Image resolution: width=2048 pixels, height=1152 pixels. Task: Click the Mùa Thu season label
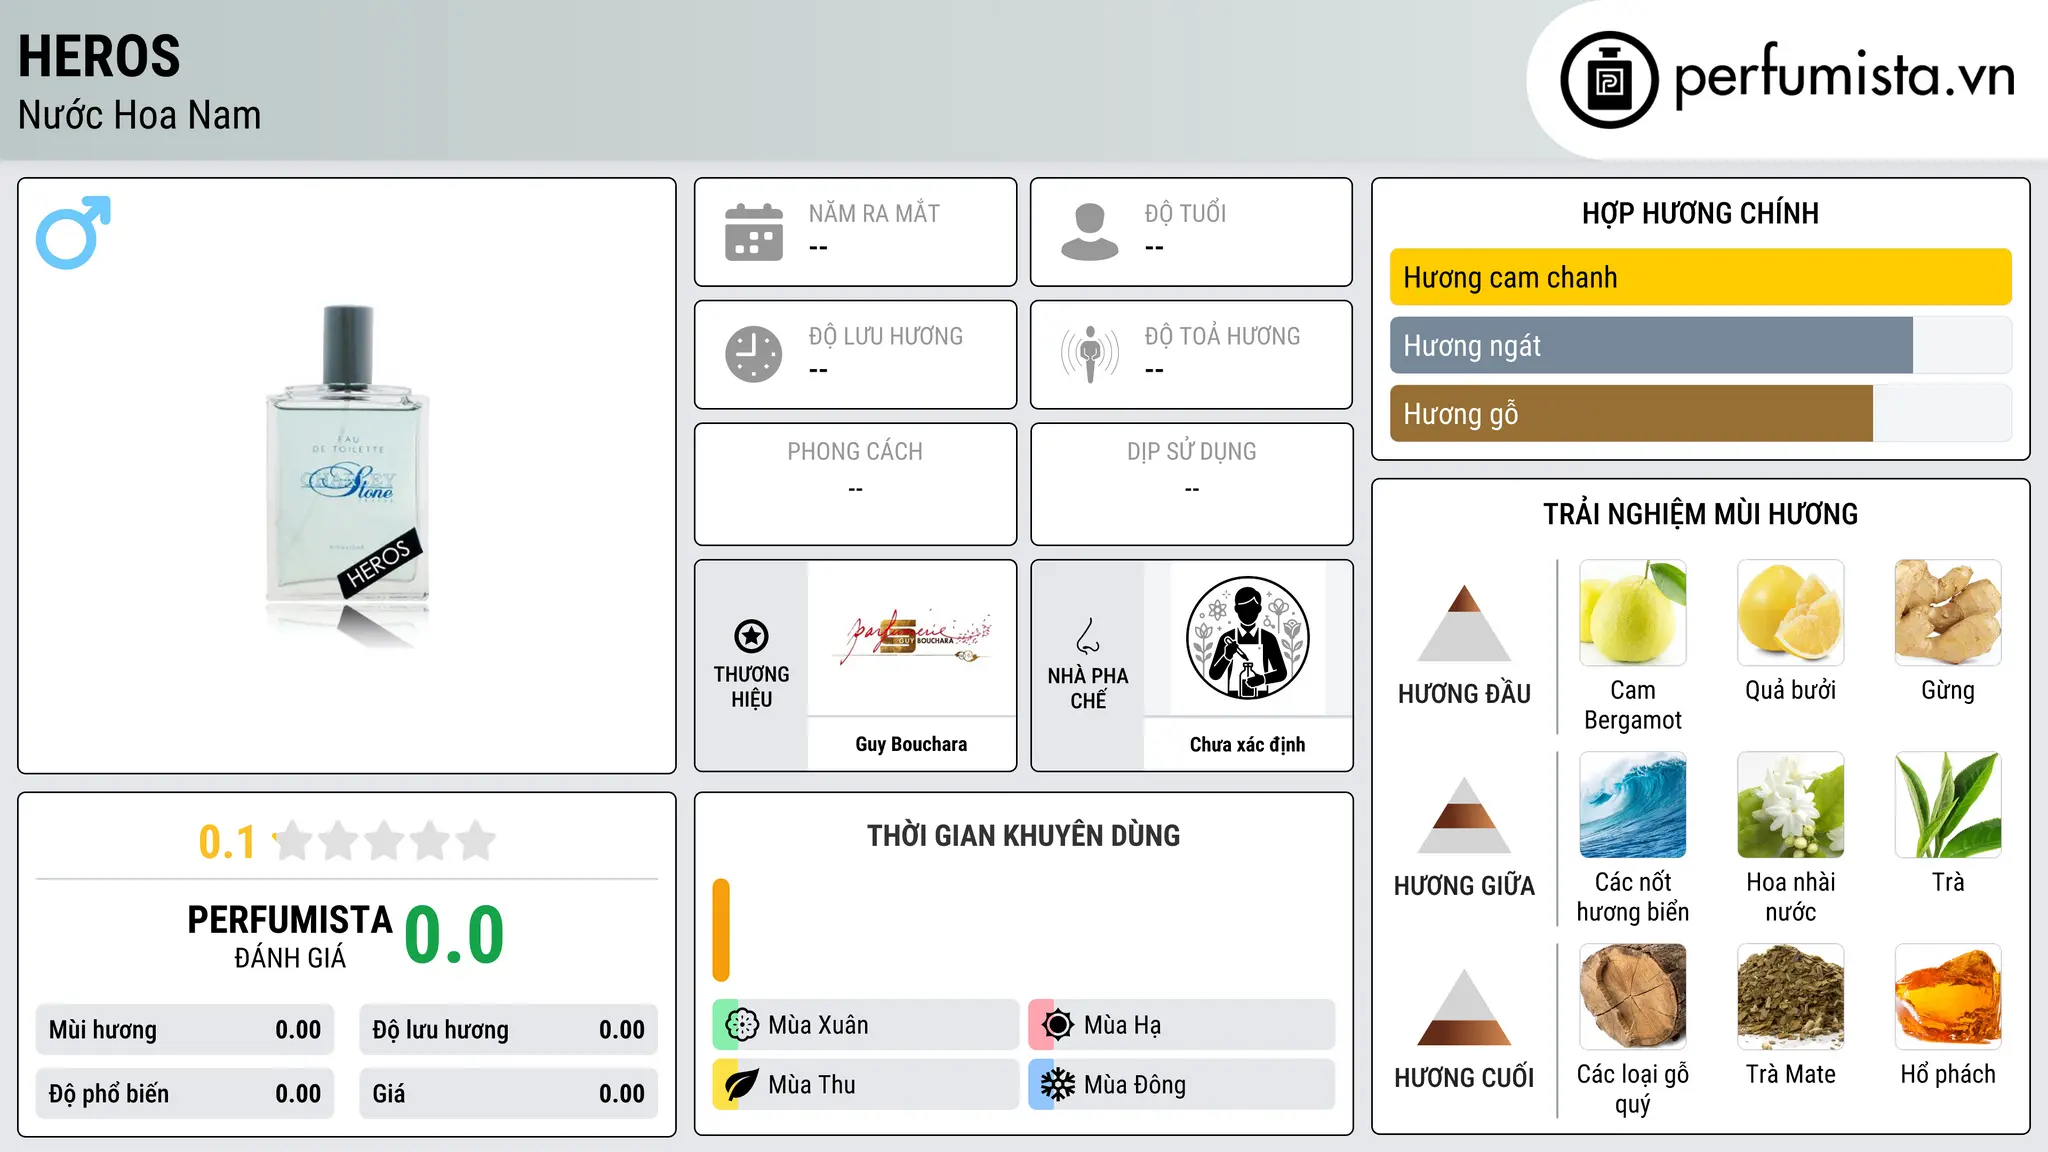pyautogui.click(x=811, y=1085)
